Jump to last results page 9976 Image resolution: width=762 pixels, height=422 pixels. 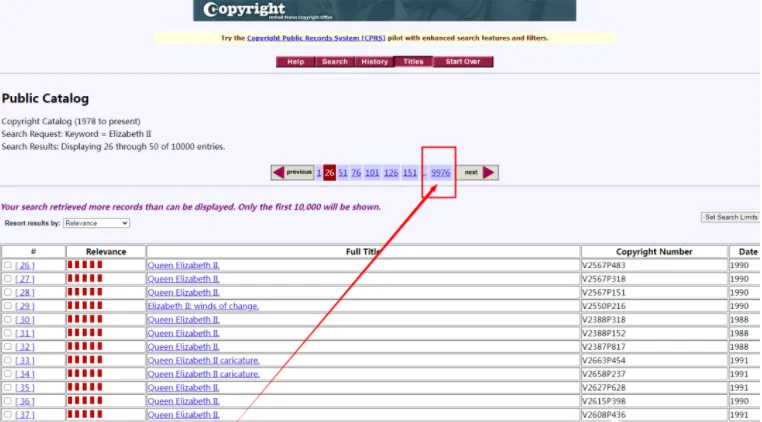(x=440, y=173)
